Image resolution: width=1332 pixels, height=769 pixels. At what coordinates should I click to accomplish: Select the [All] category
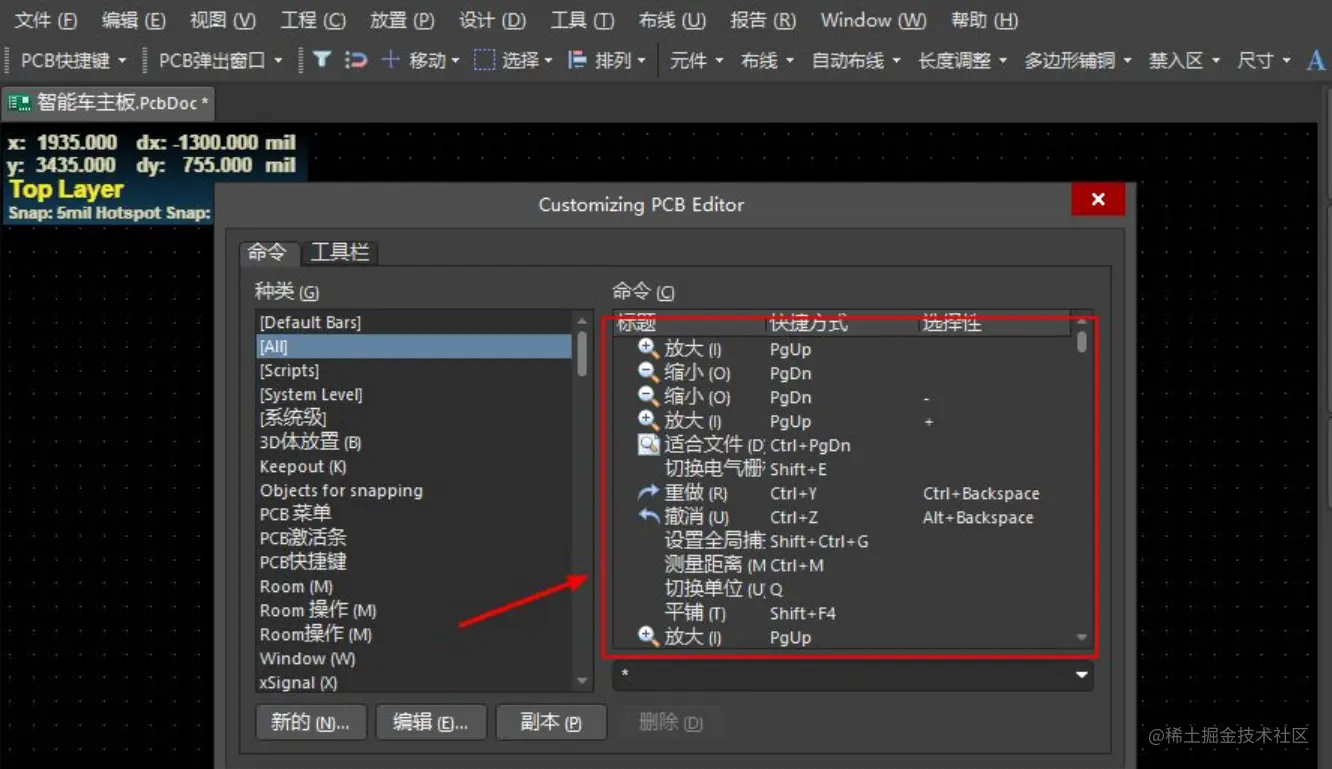click(414, 346)
